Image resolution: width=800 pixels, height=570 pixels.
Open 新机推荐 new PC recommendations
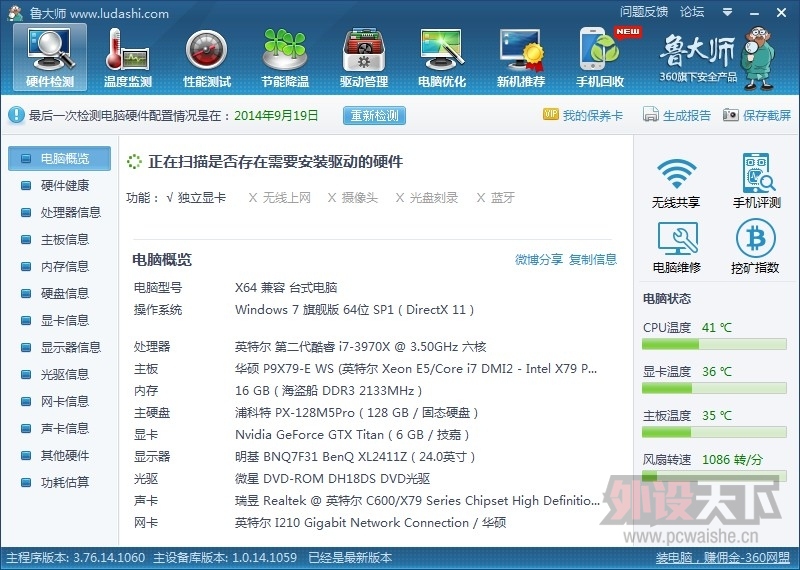[521, 58]
